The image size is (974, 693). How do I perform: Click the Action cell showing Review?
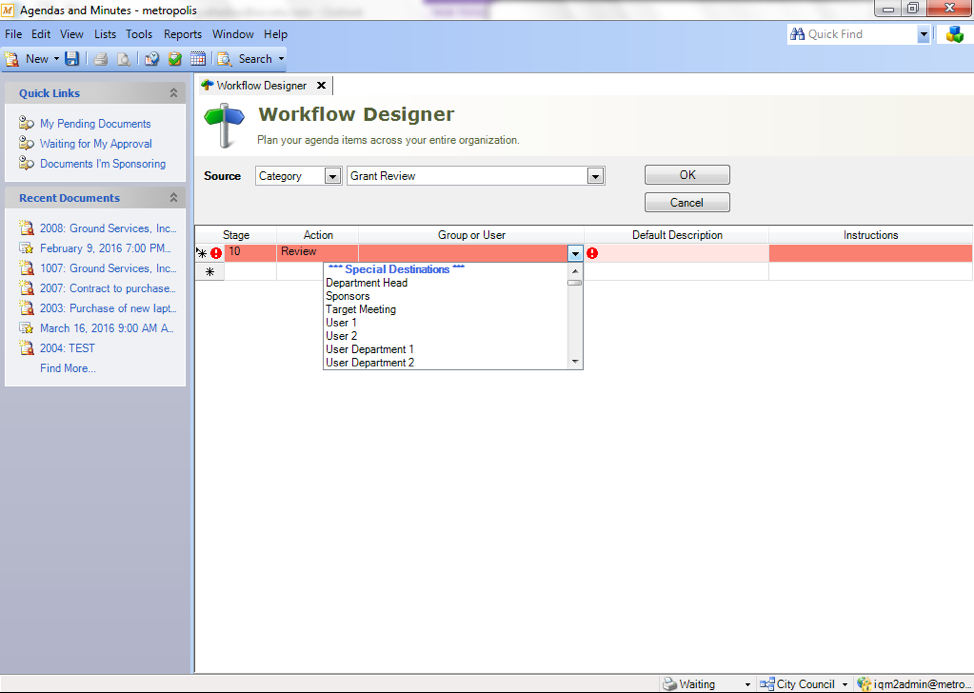[x=317, y=253]
